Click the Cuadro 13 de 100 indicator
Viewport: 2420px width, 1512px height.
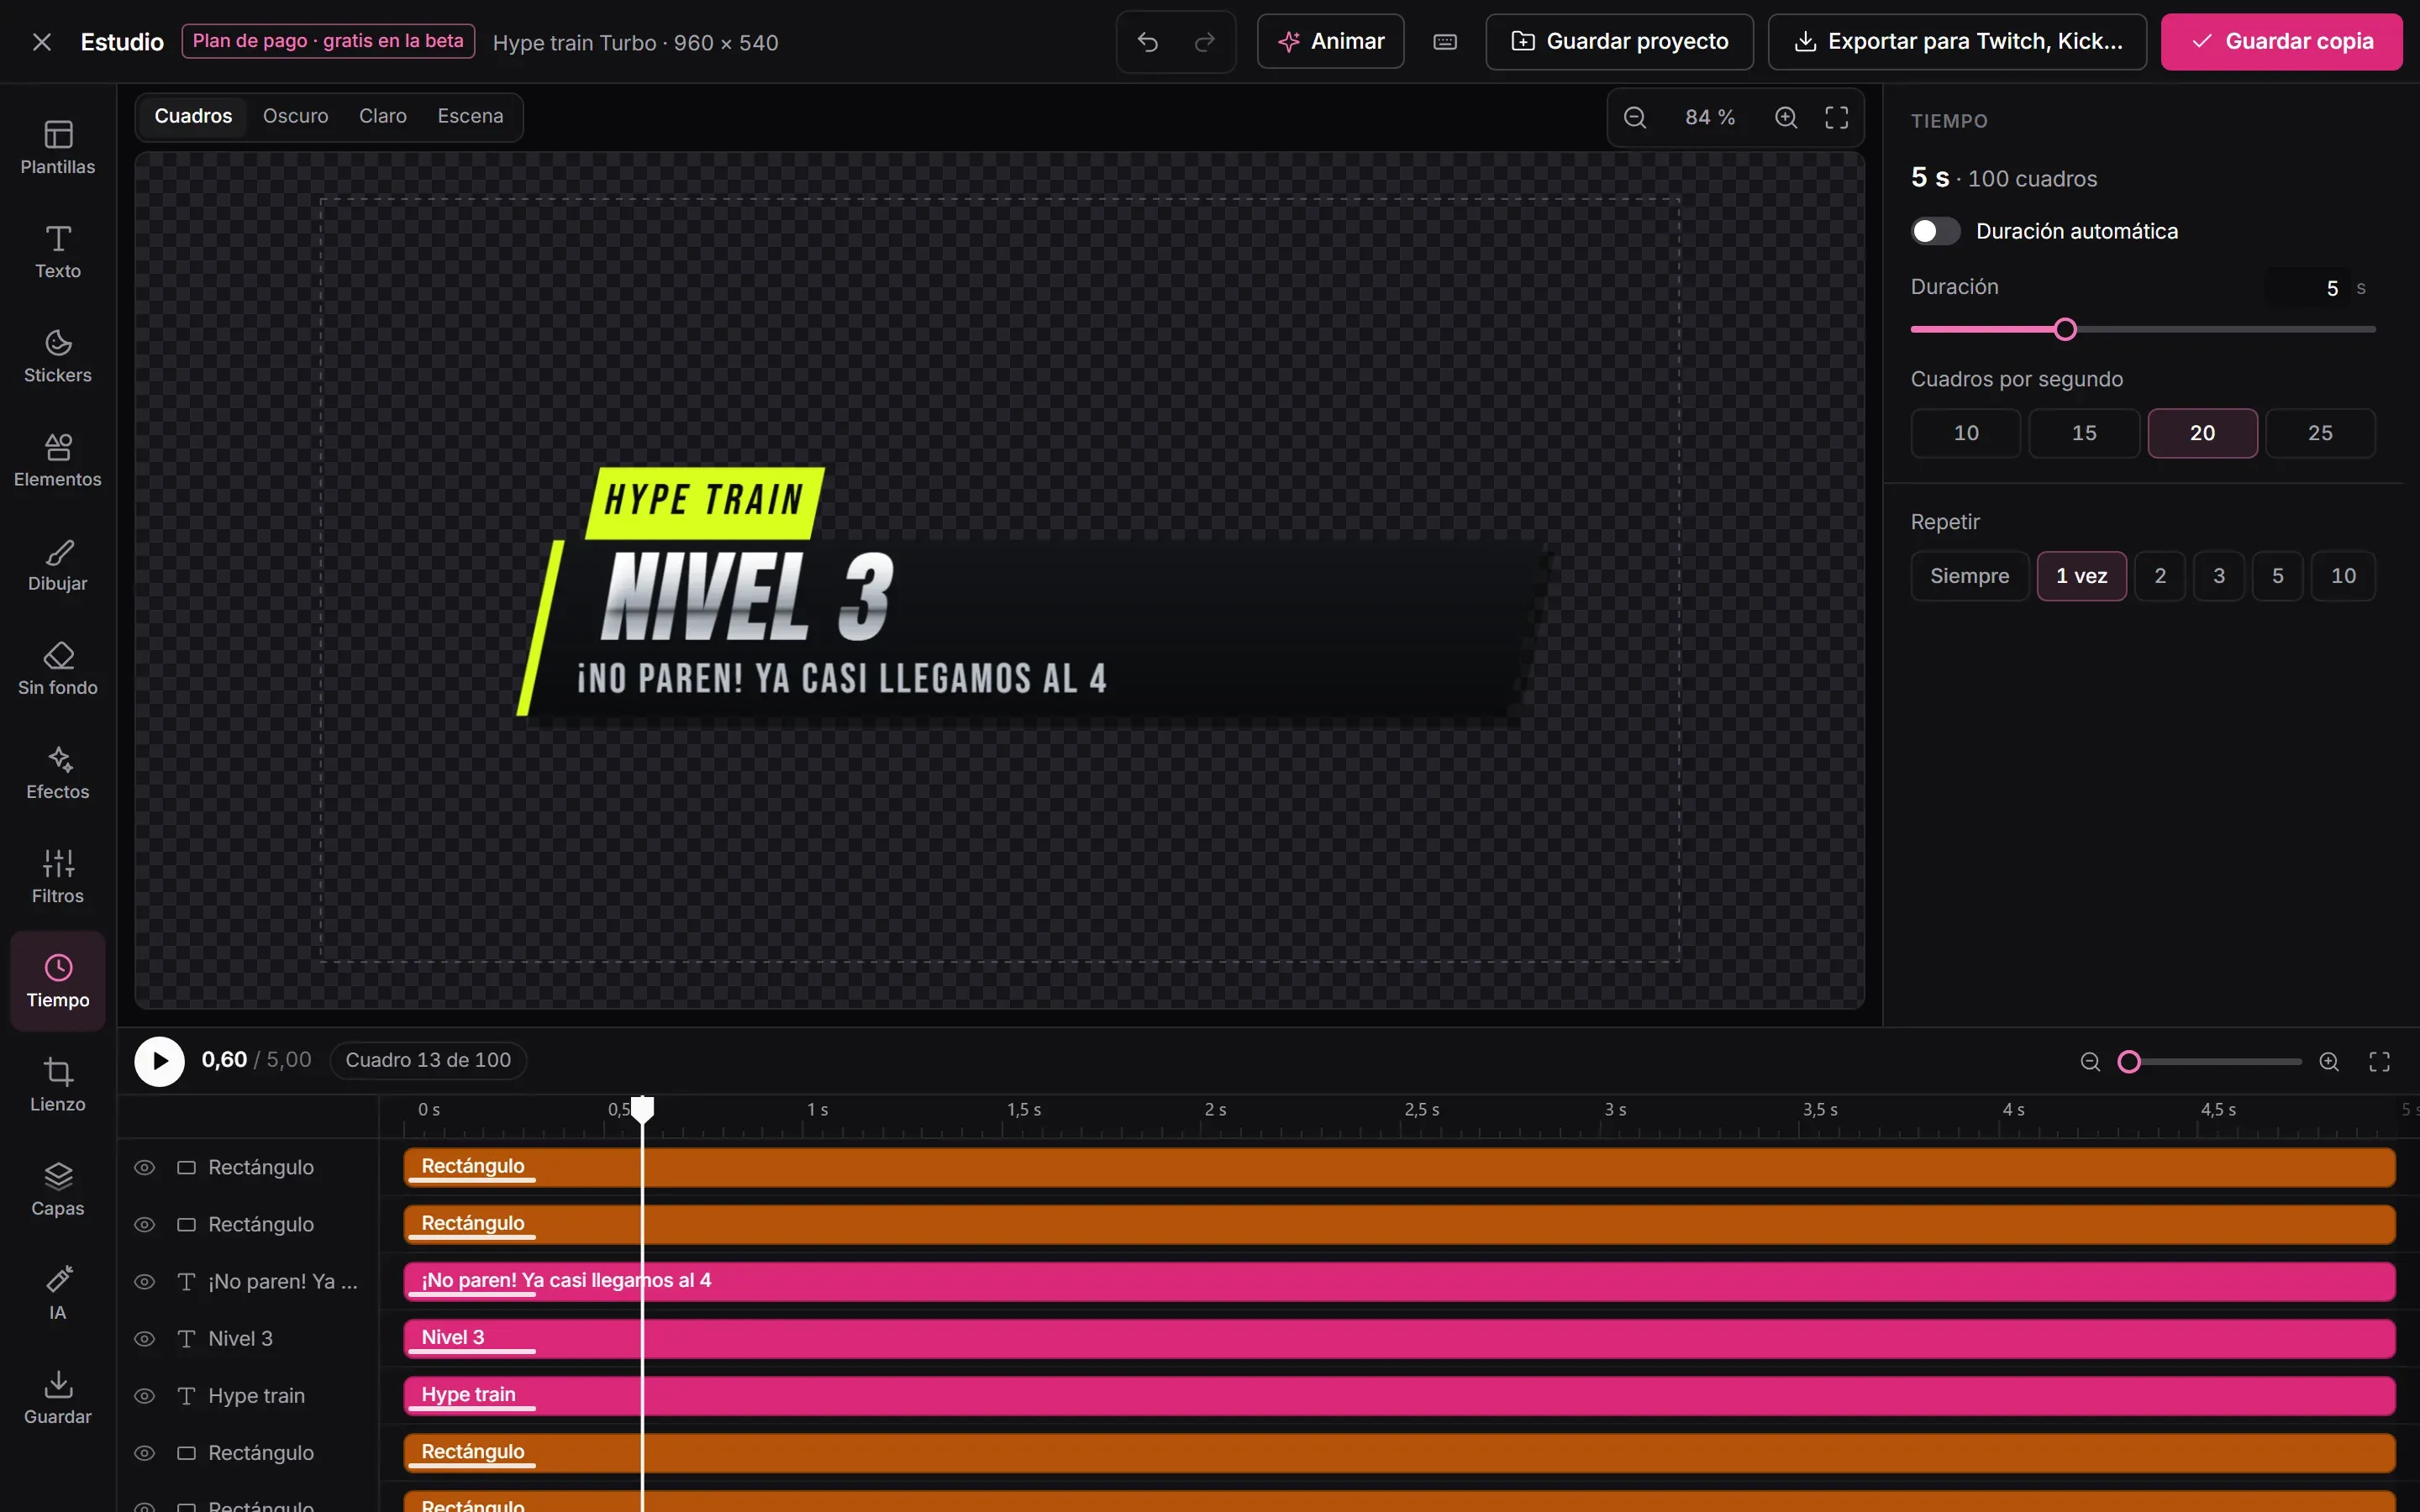tap(428, 1060)
